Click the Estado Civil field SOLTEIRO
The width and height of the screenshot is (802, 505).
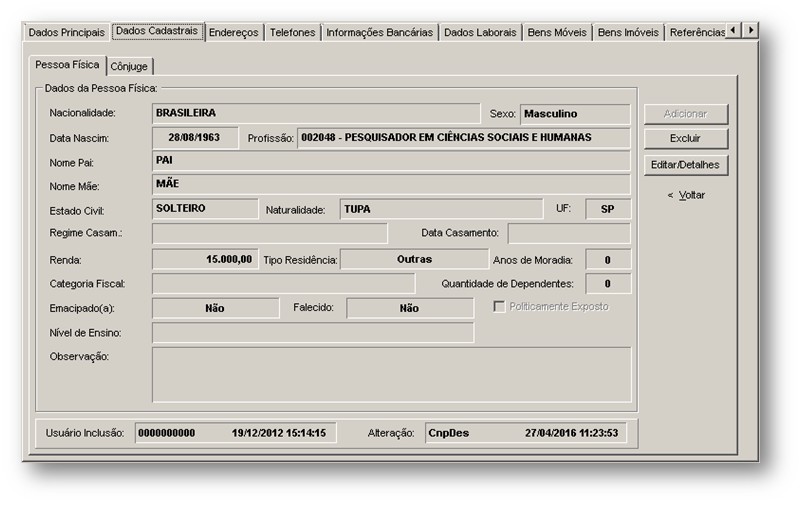(205, 209)
